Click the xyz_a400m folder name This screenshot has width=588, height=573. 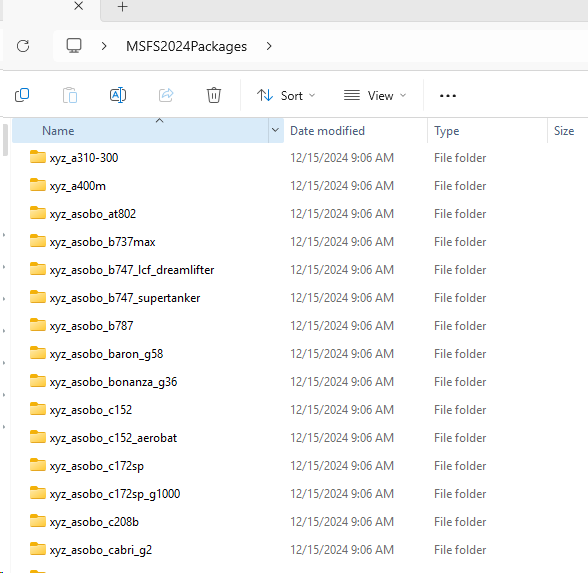click(78, 186)
